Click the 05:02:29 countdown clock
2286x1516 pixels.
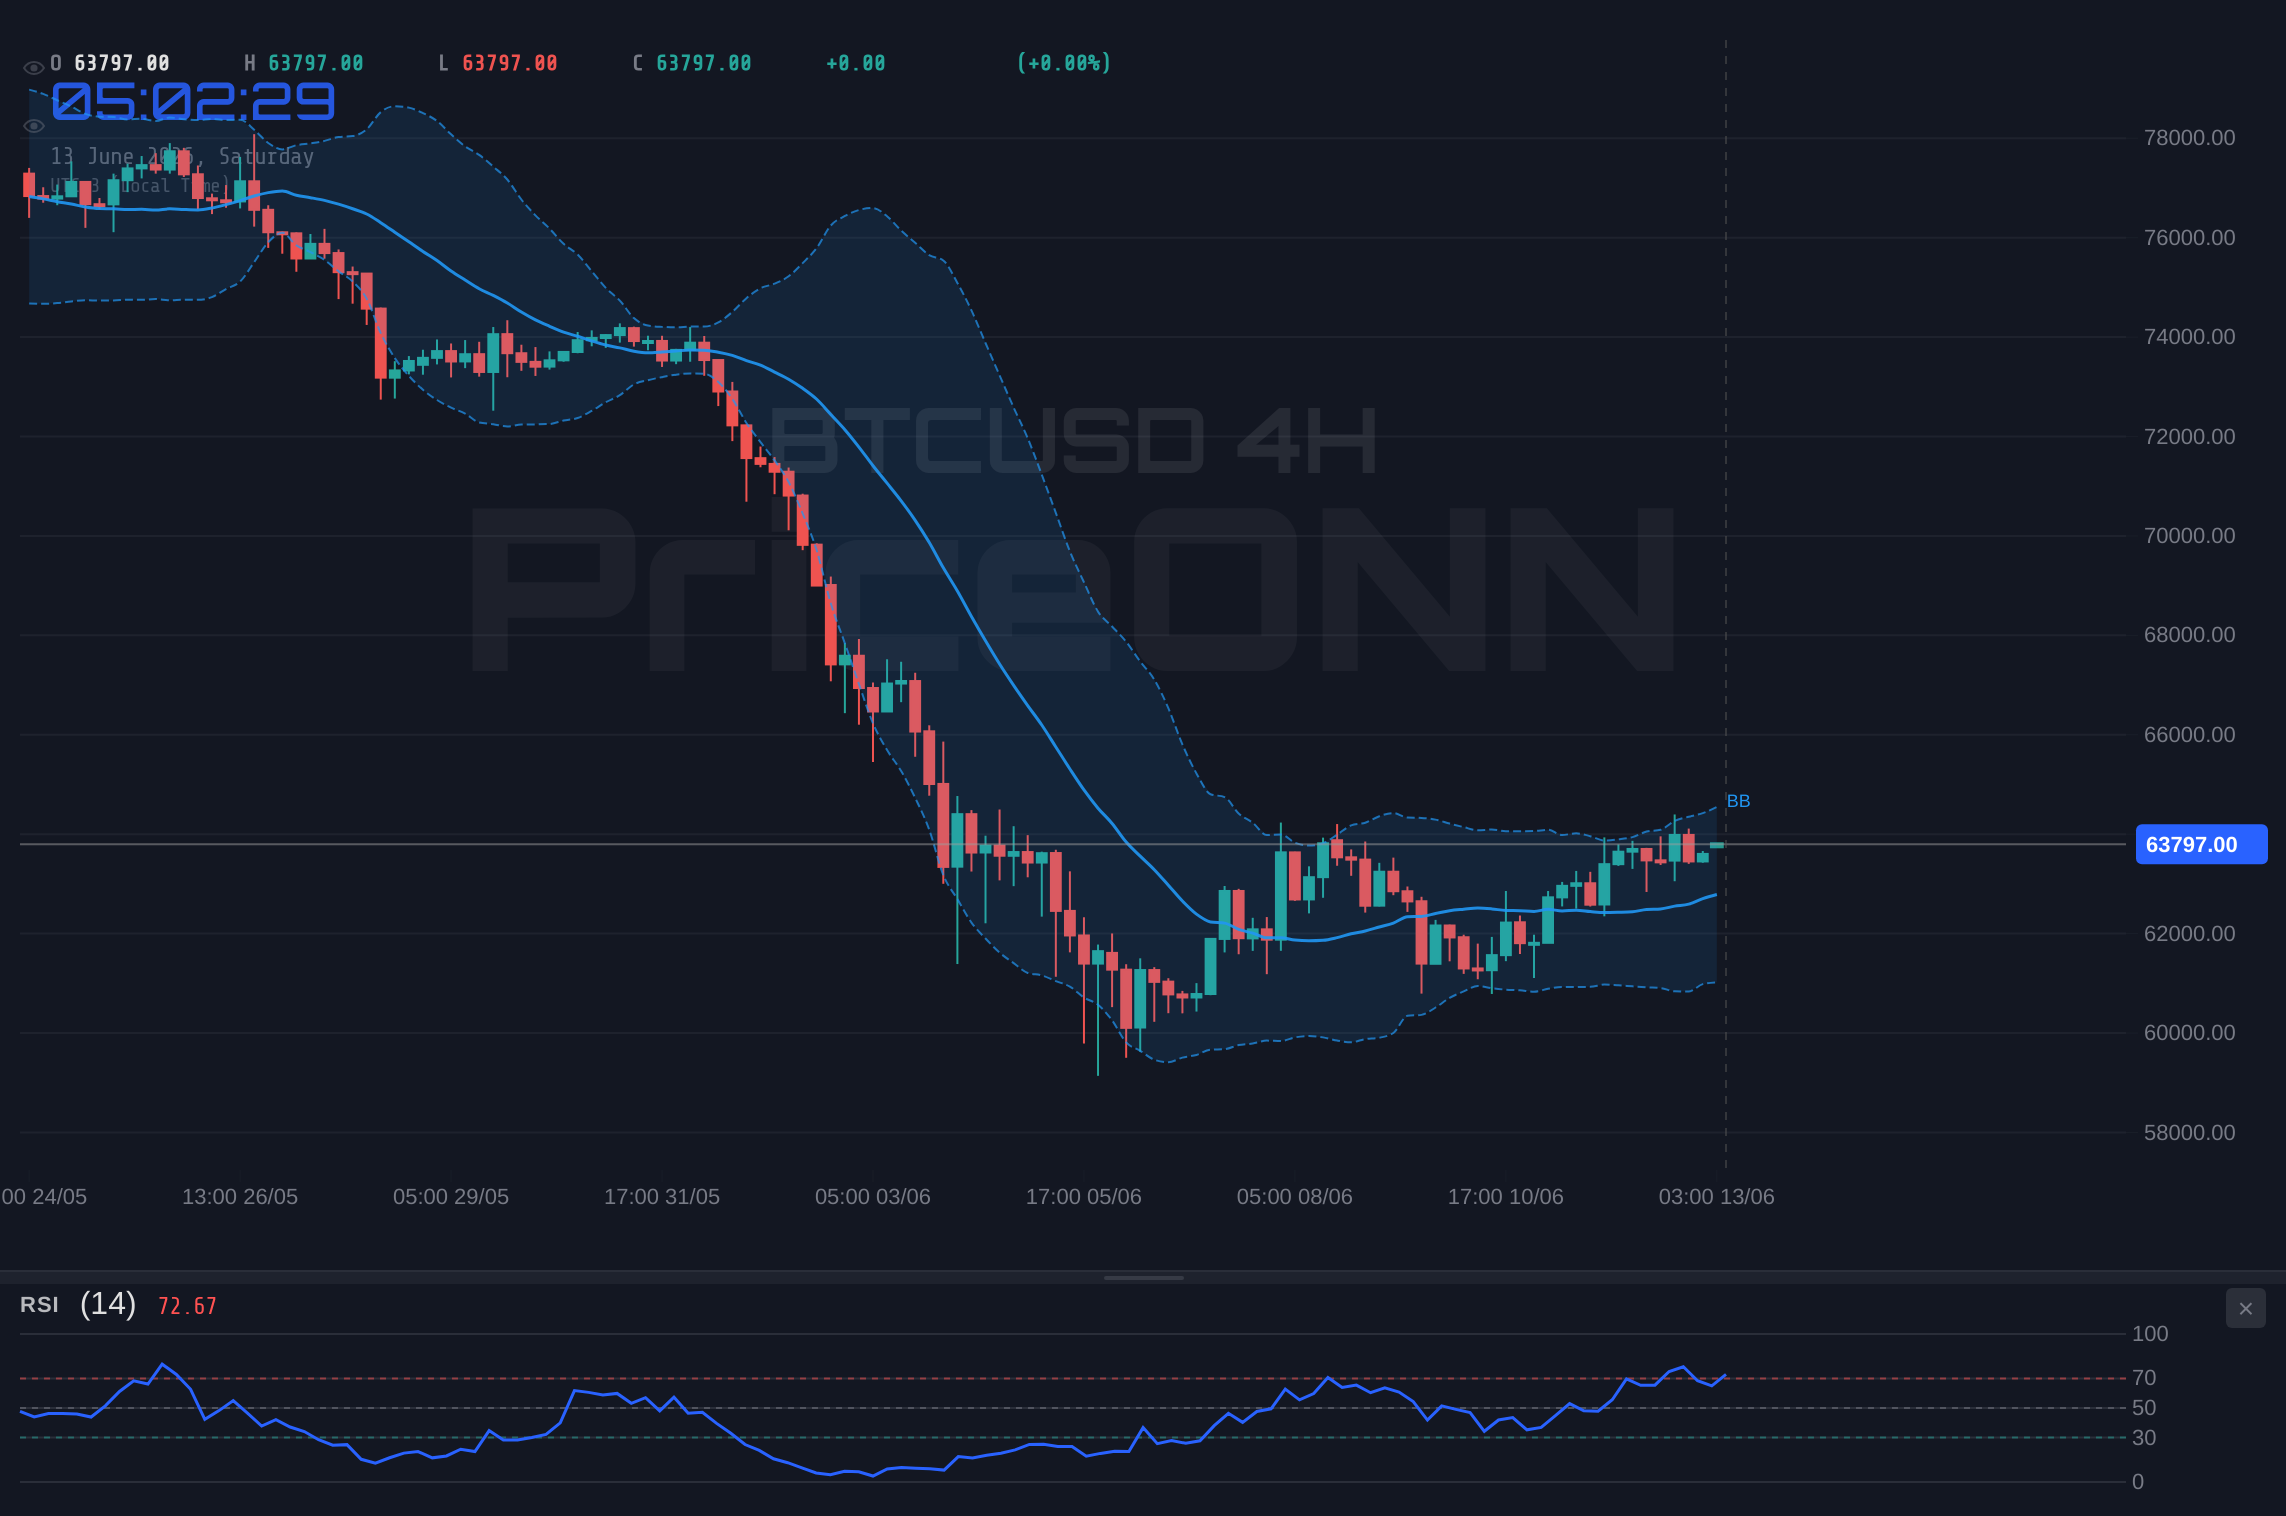point(193,101)
